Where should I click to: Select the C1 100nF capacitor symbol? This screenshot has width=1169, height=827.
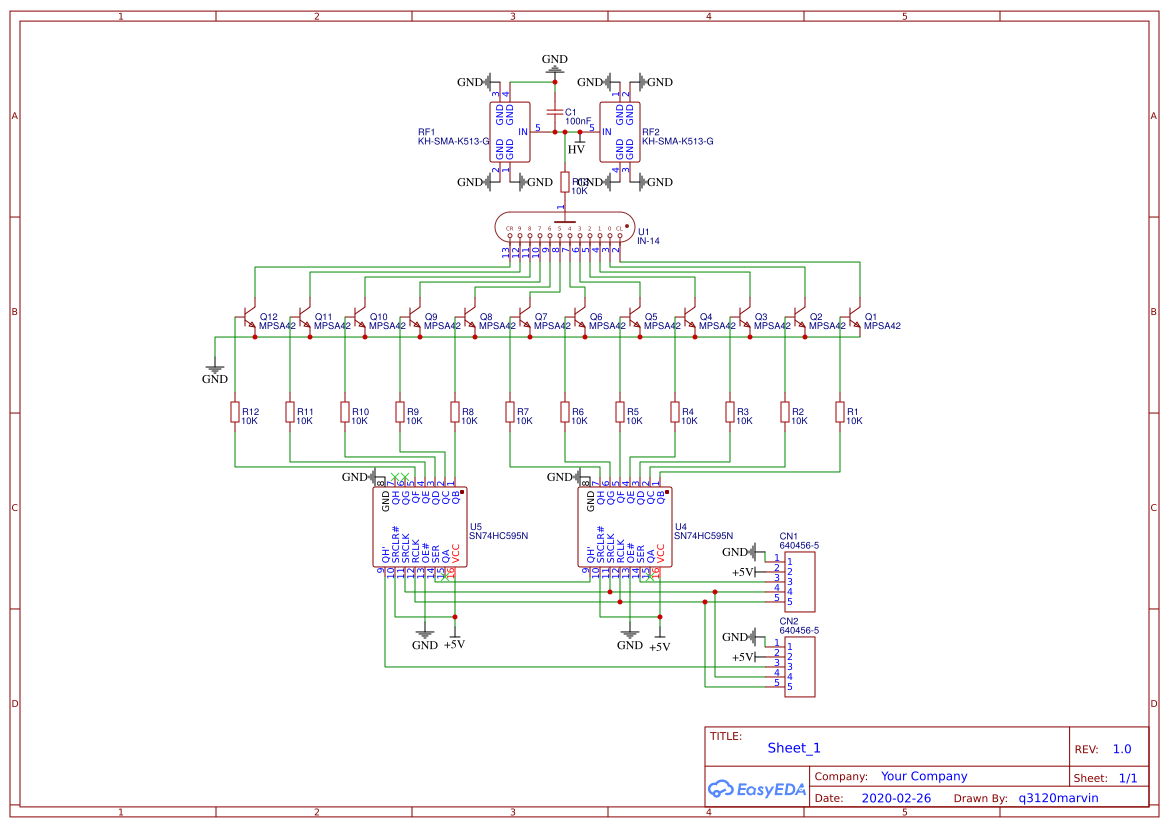(556, 113)
